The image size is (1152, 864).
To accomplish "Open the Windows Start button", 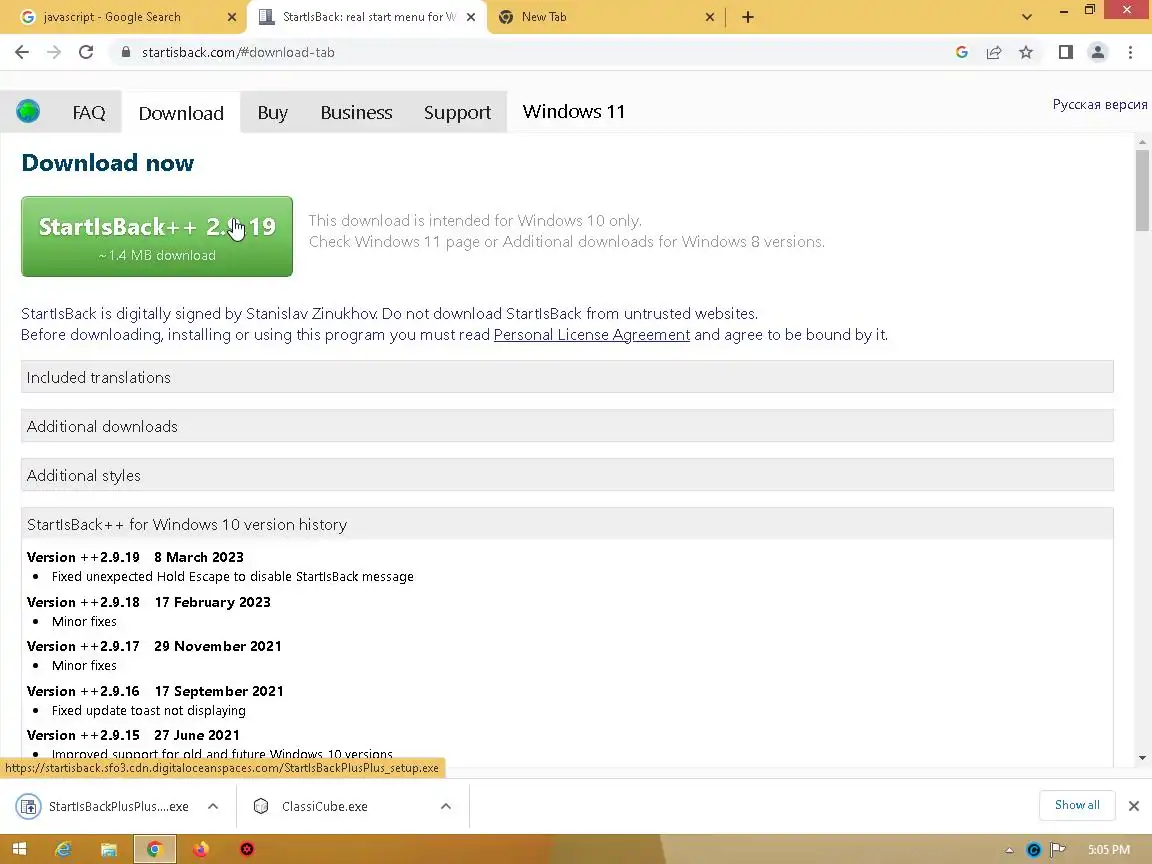I will (20, 849).
